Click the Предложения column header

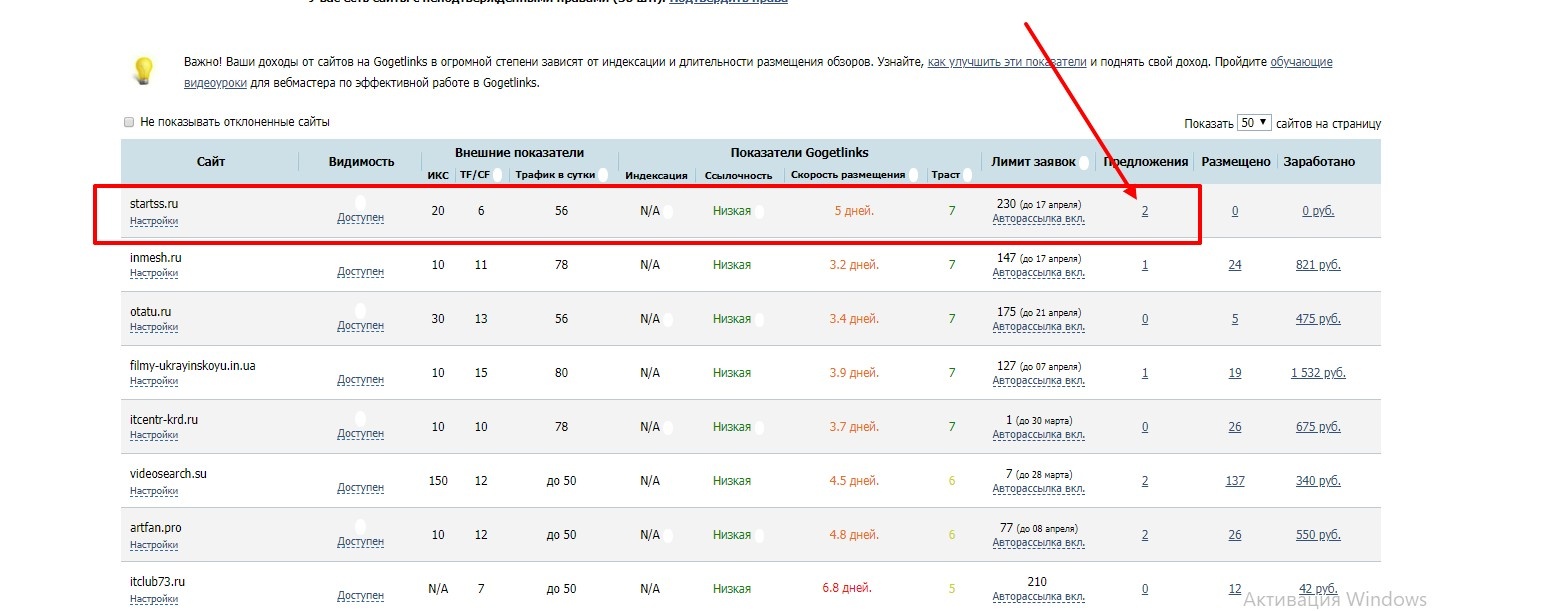pyautogui.click(x=1146, y=161)
